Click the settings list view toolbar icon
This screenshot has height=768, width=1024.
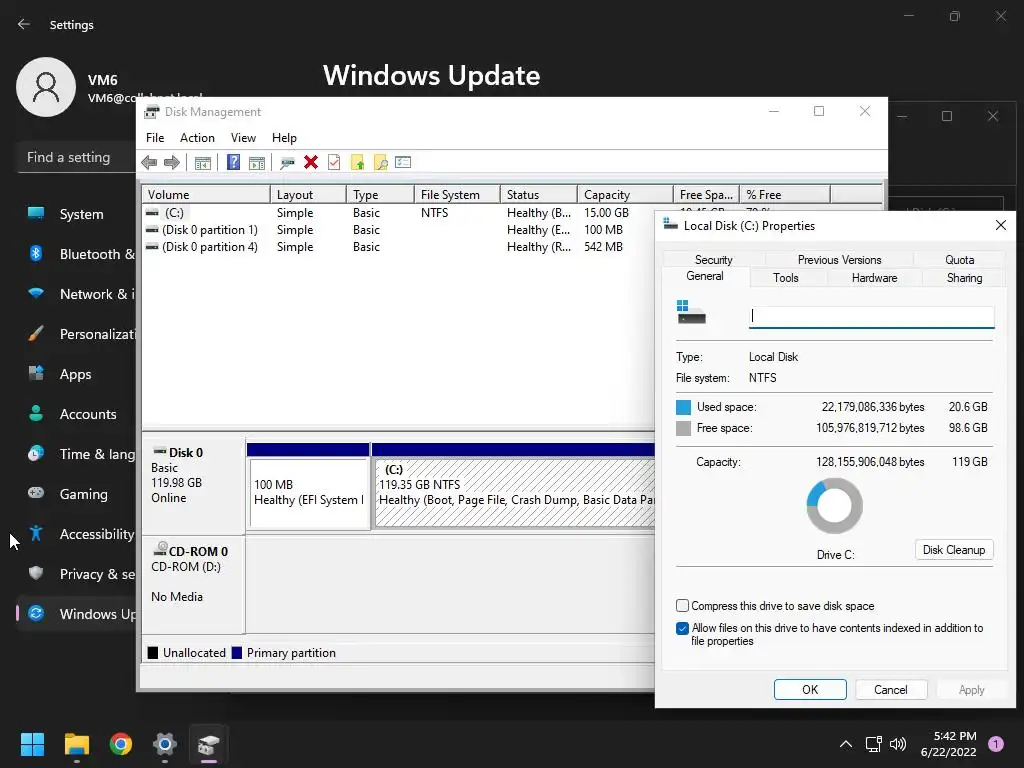[x=403, y=162]
